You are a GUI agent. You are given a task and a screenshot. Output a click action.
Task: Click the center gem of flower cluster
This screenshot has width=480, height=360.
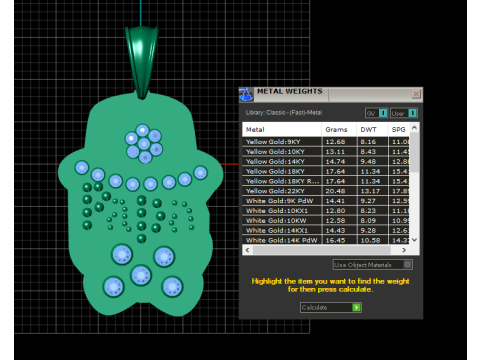click(144, 144)
